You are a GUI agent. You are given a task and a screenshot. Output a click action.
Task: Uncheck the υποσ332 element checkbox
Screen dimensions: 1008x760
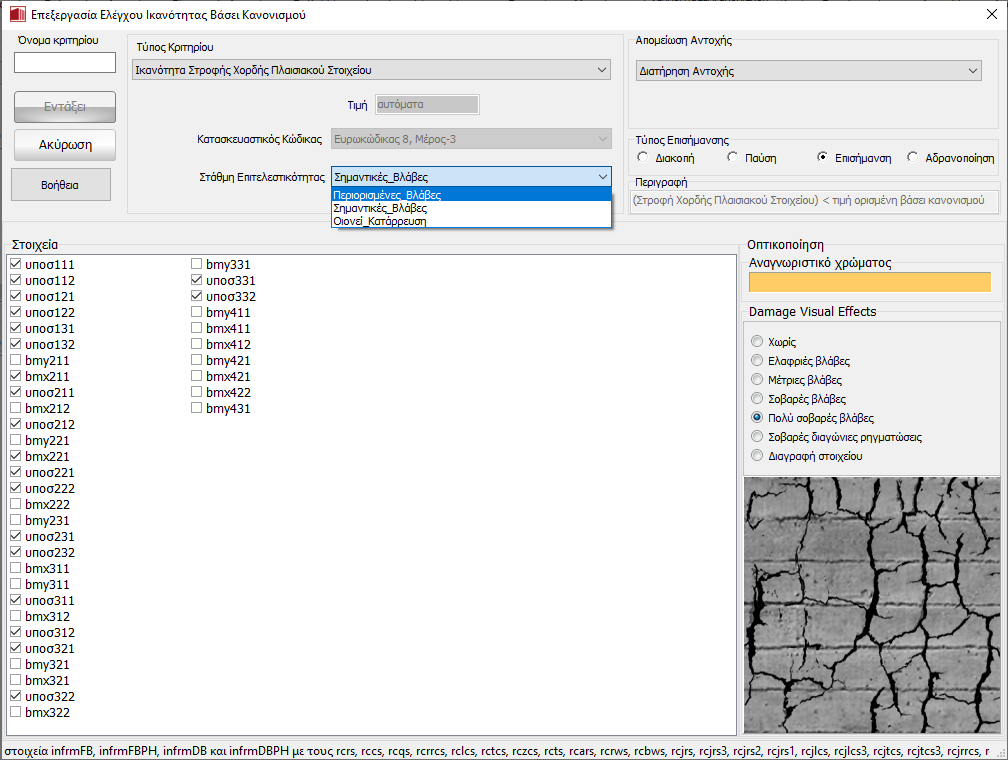197,297
